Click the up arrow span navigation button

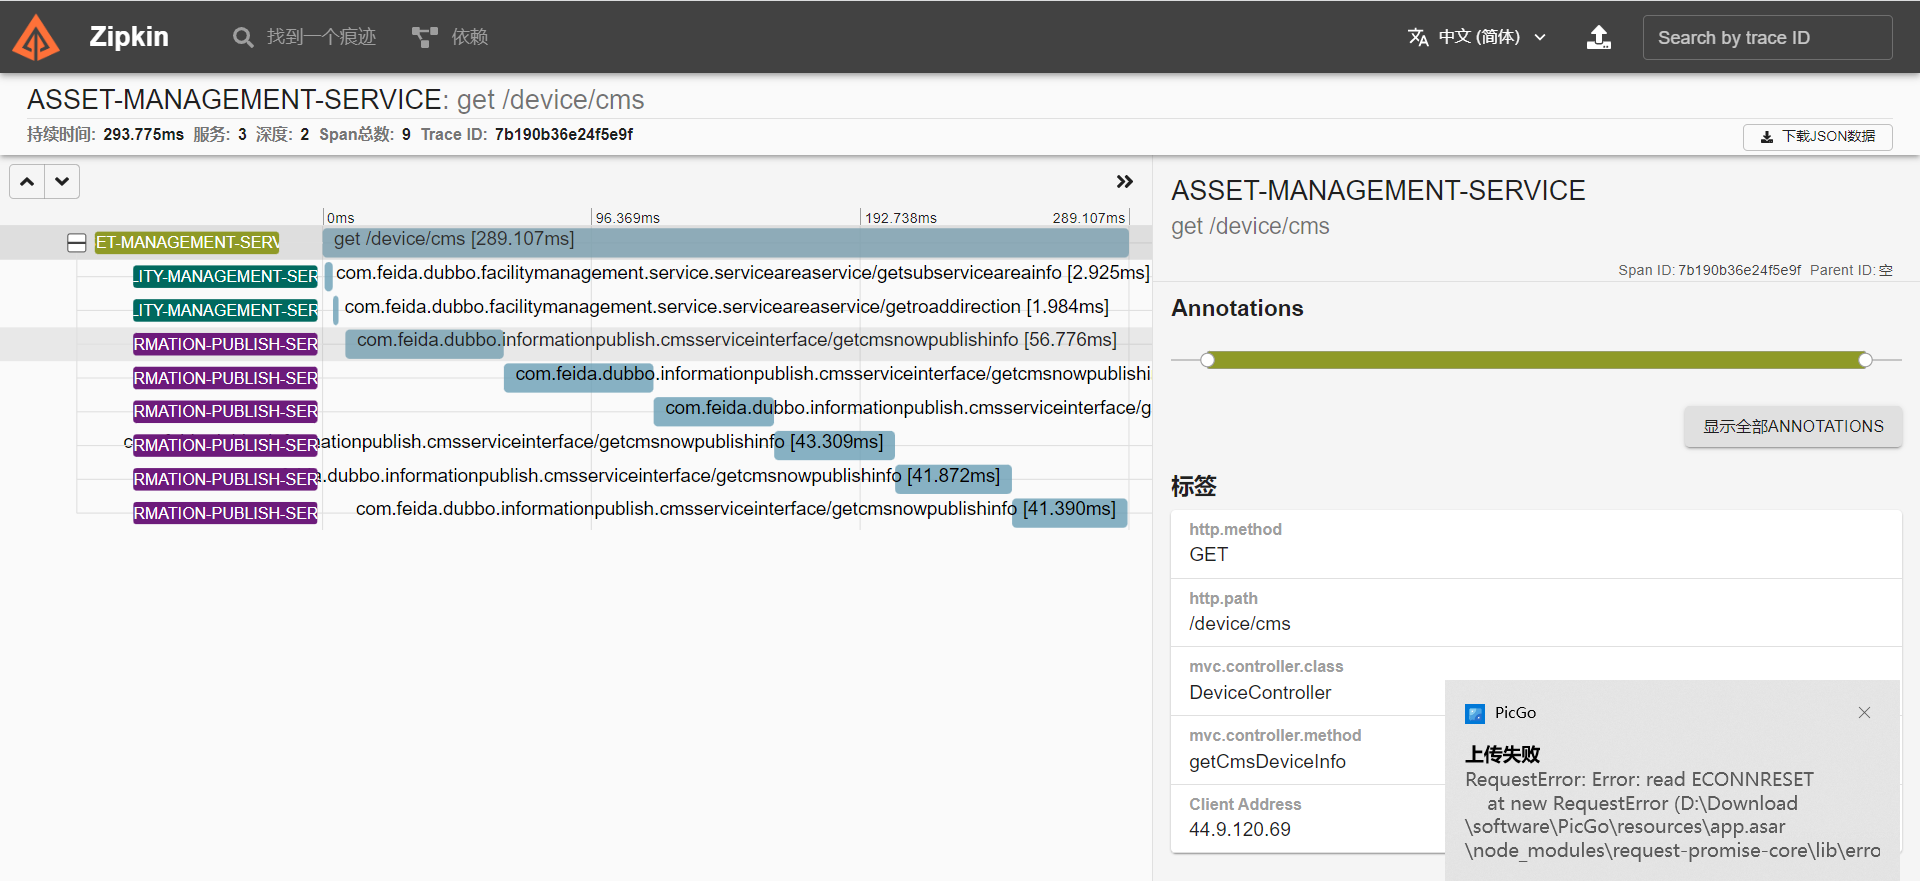coord(27,181)
